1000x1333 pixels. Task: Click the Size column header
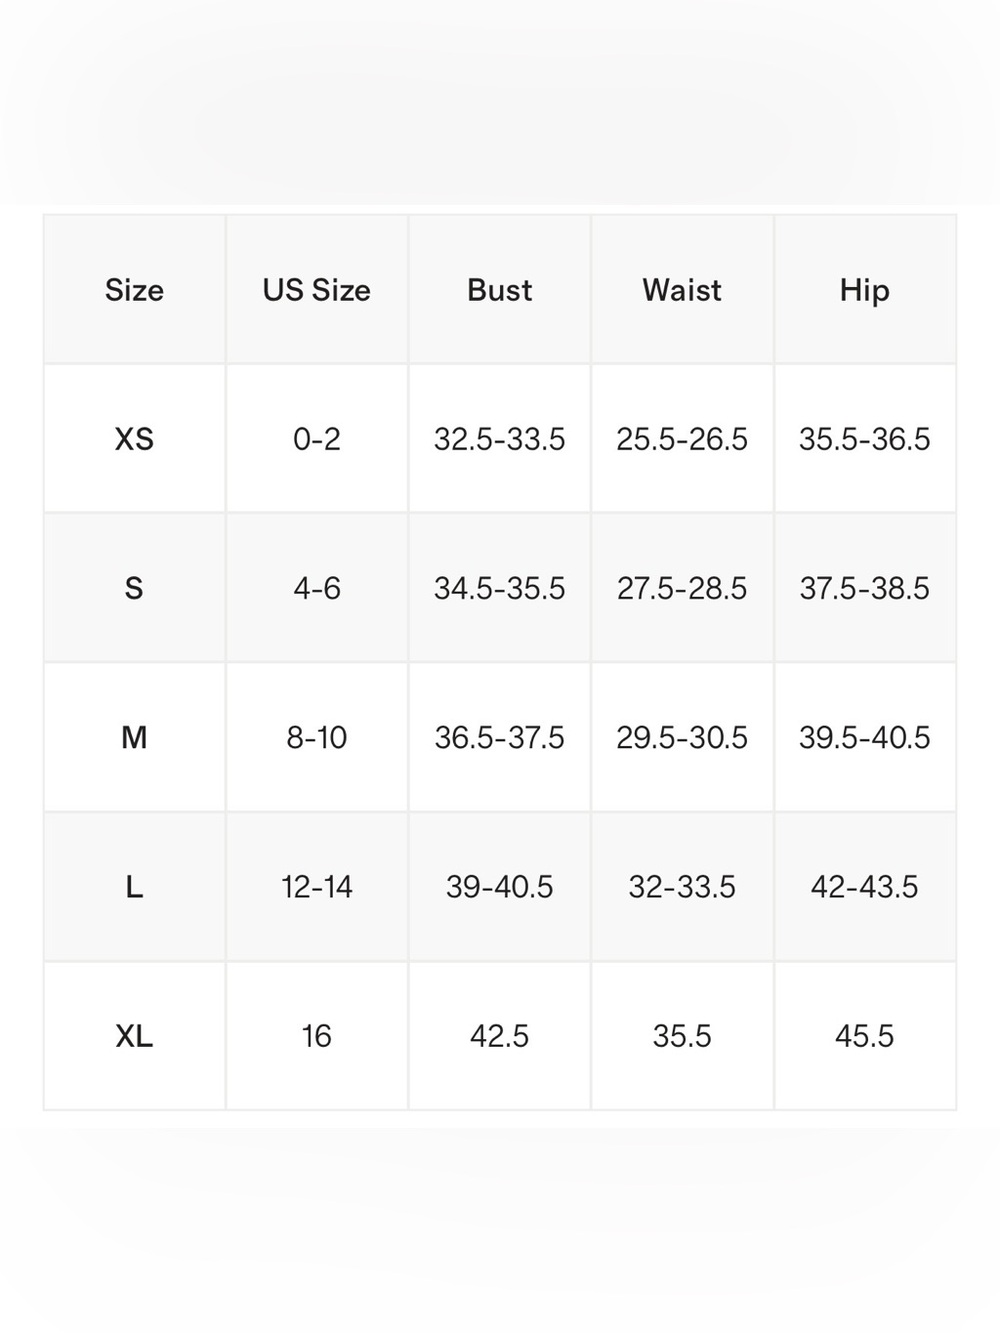tap(134, 290)
